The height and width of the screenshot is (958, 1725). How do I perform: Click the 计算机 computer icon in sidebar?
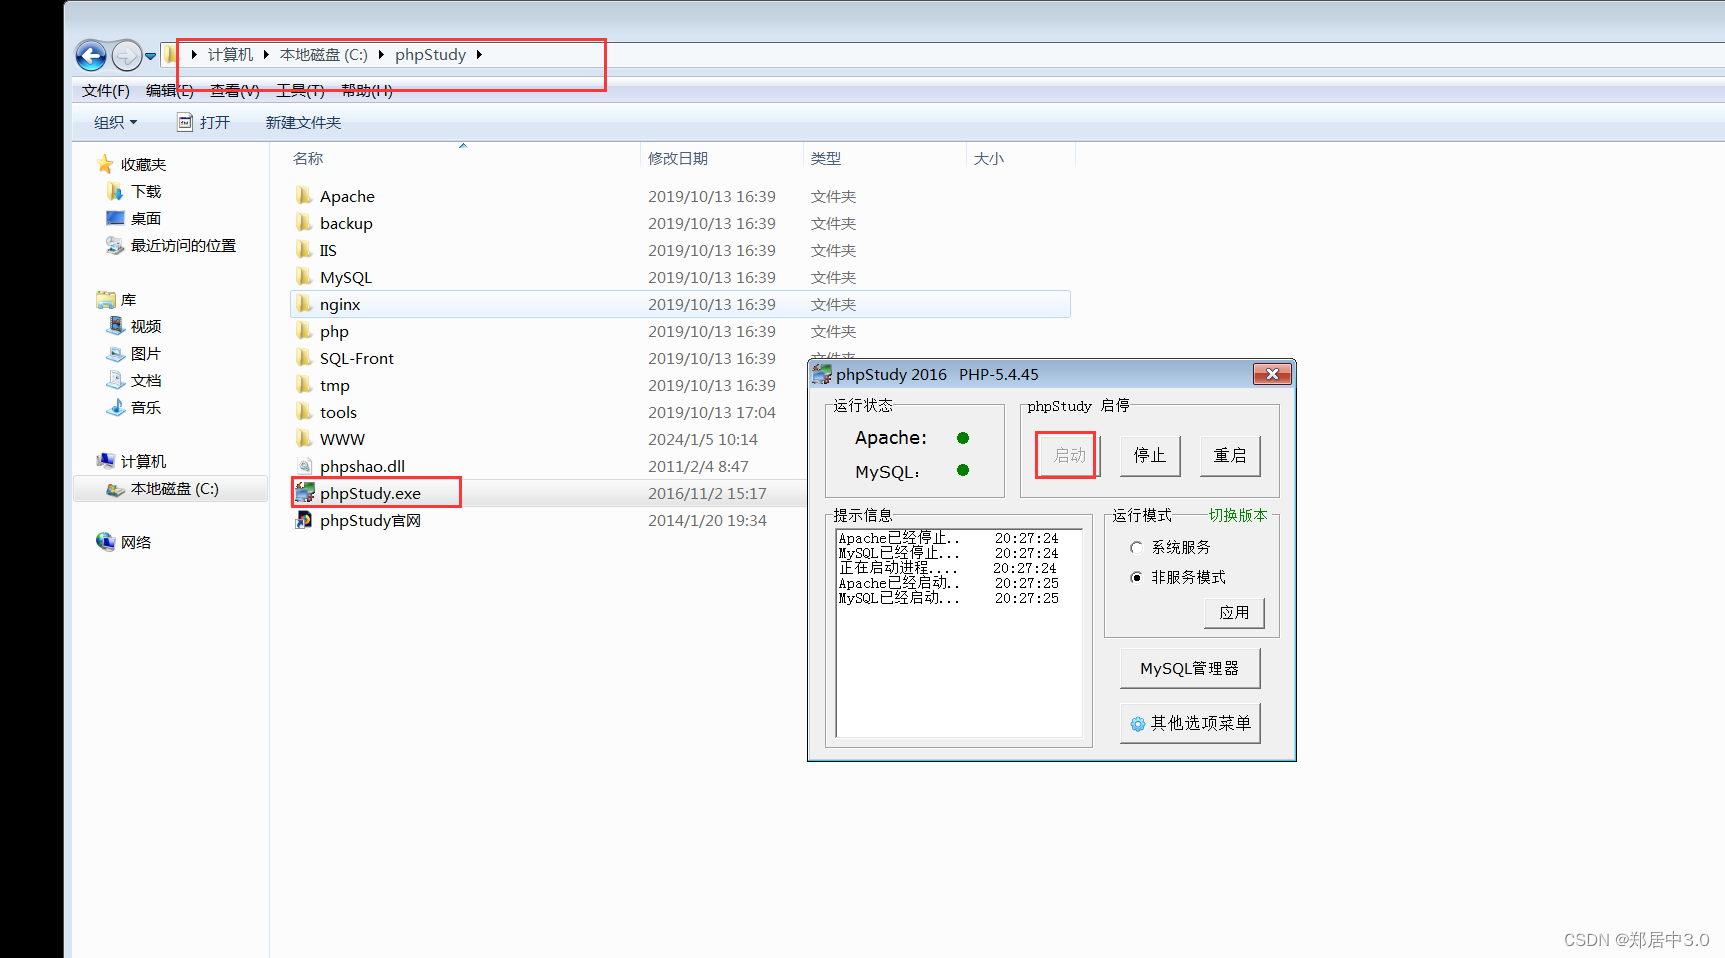[x=105, y=461]
